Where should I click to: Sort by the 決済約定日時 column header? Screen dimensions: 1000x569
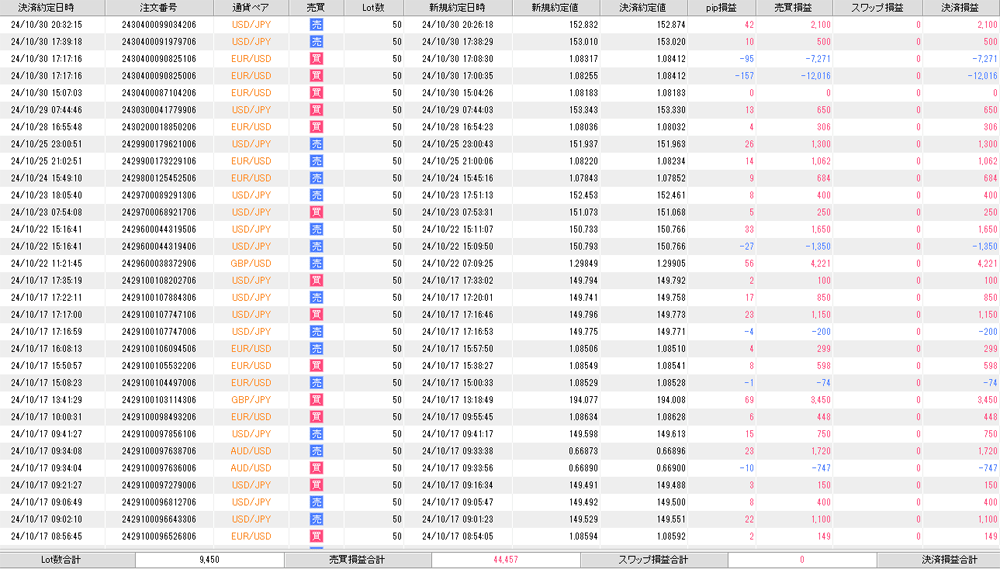52,8
